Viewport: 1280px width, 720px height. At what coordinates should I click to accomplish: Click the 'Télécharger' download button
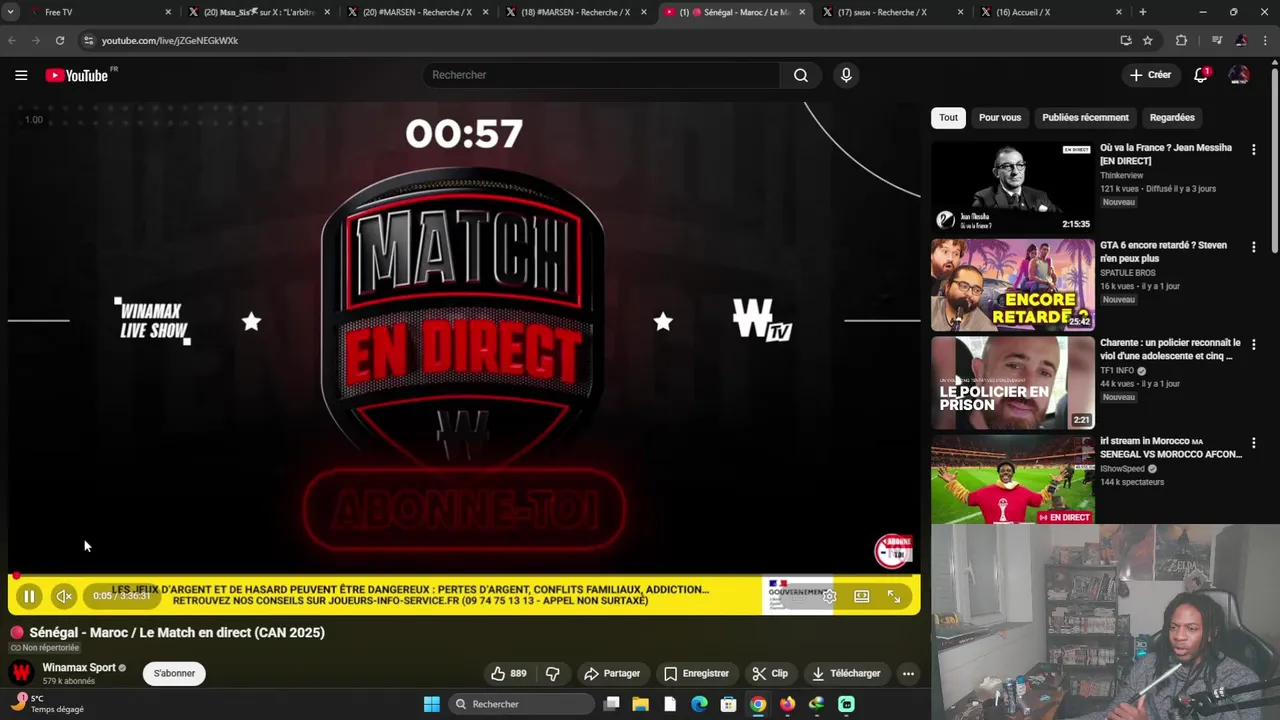tap(846, 673)
